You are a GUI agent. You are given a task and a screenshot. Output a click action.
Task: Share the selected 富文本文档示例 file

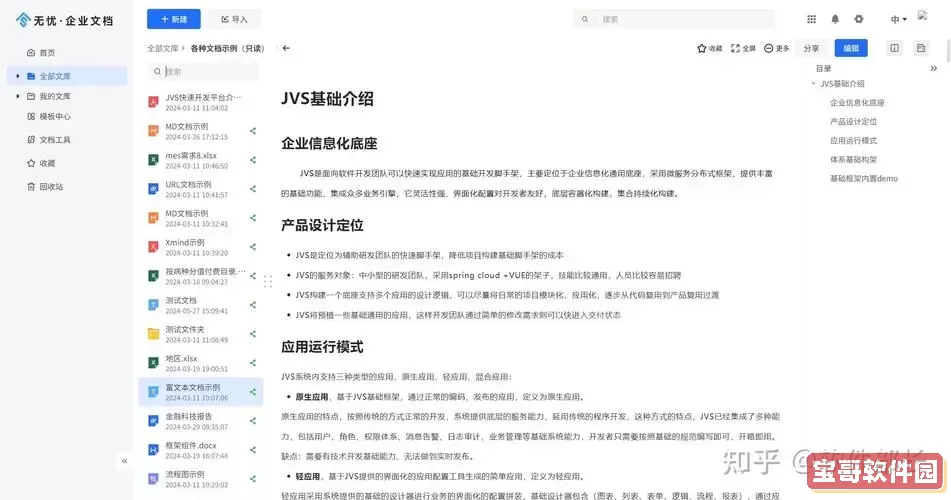point(253,392)
